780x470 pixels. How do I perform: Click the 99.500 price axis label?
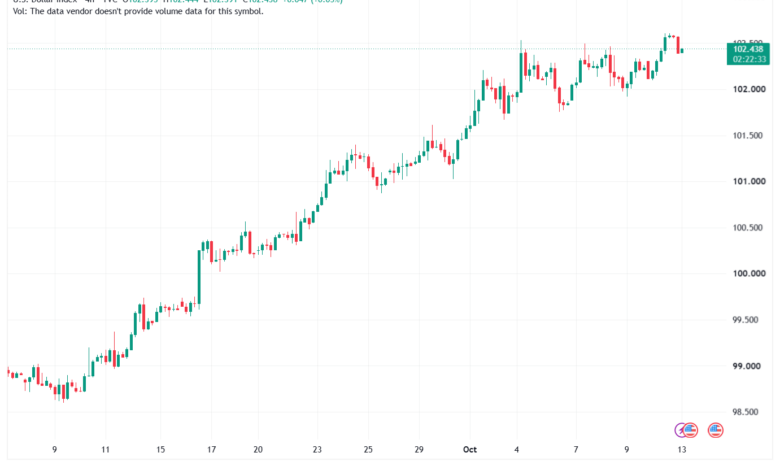point(746,320)
